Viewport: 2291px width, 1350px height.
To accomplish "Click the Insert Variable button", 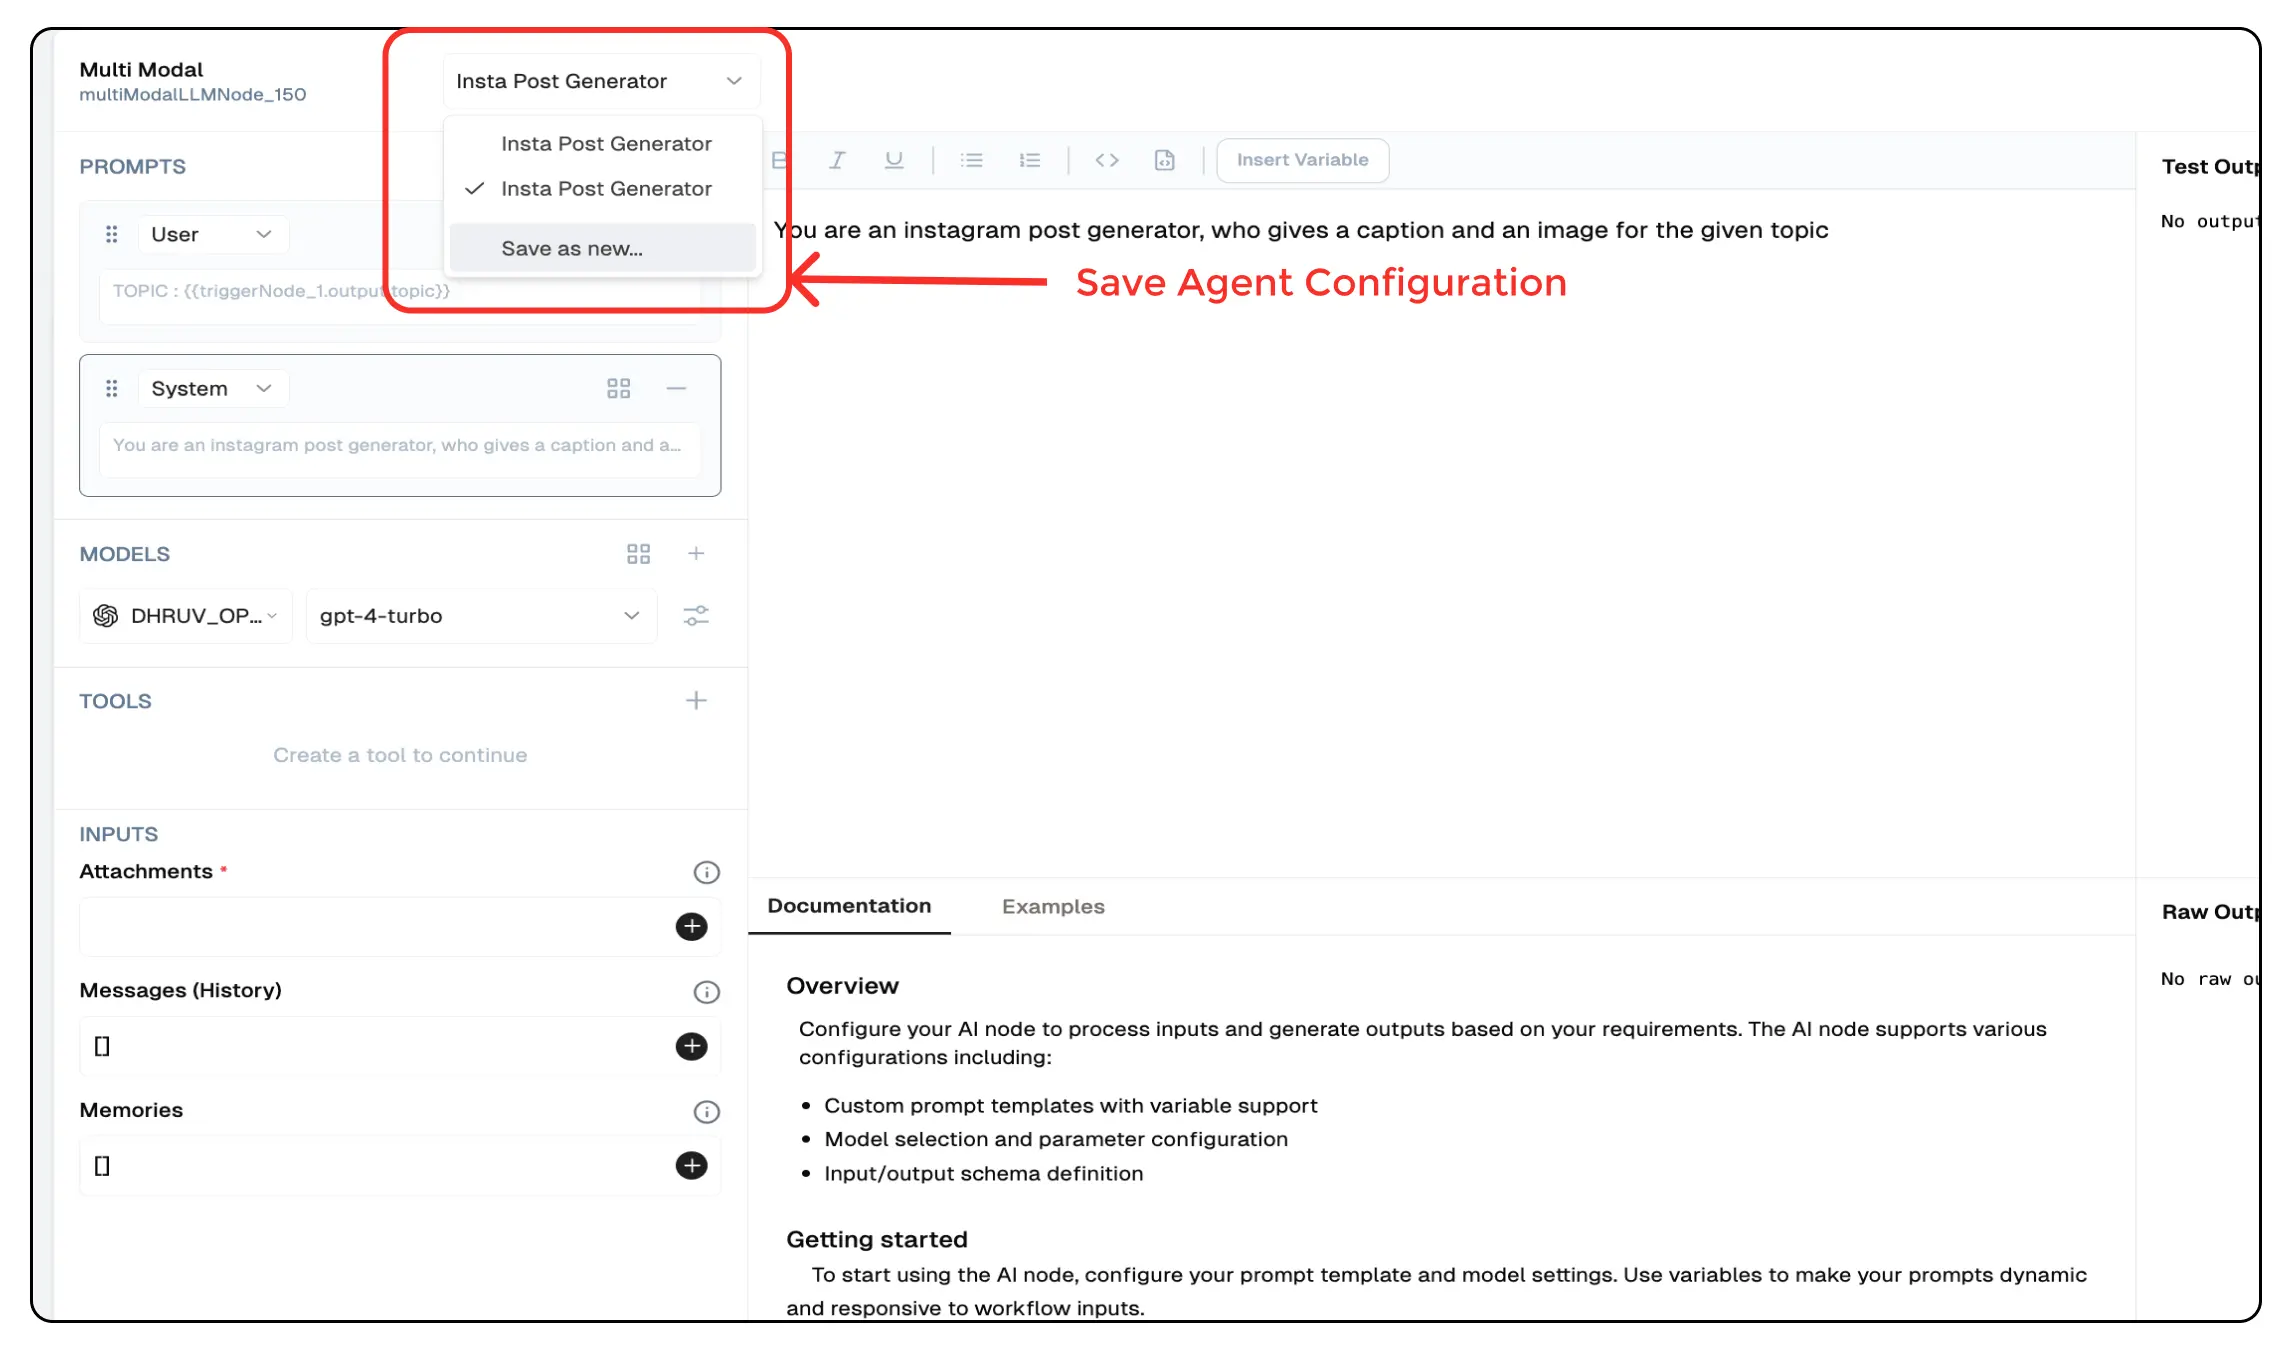I will [x=1301, y=160].
